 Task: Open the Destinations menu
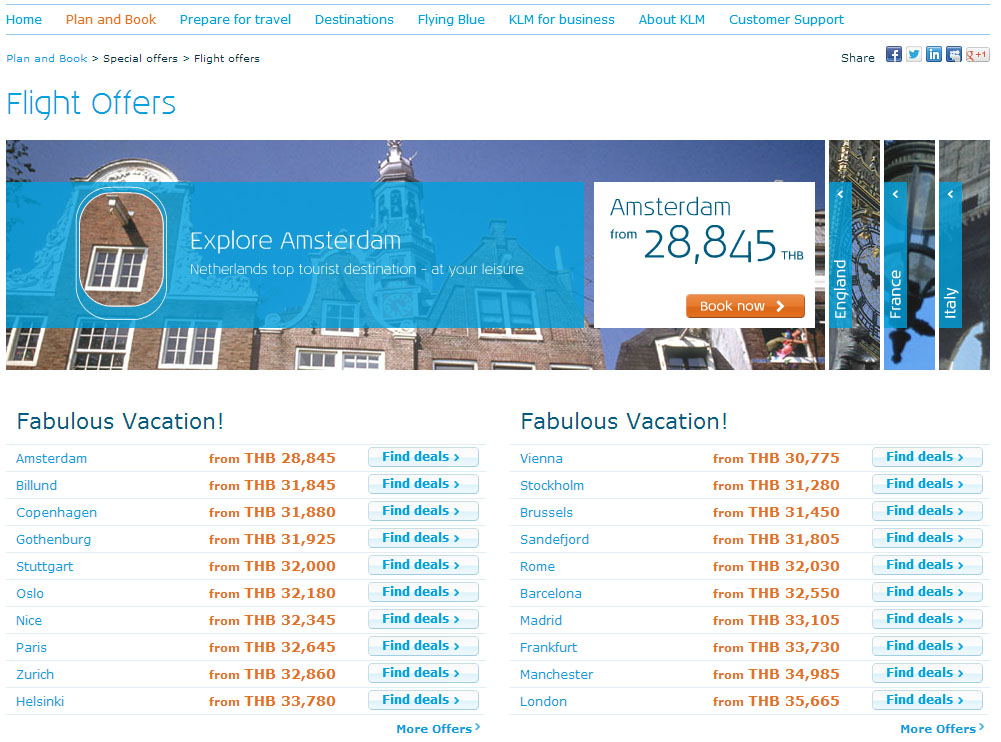click(354, 20)
